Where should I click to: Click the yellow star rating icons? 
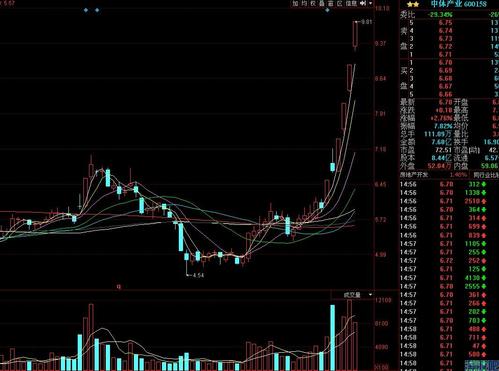point(413,4)
